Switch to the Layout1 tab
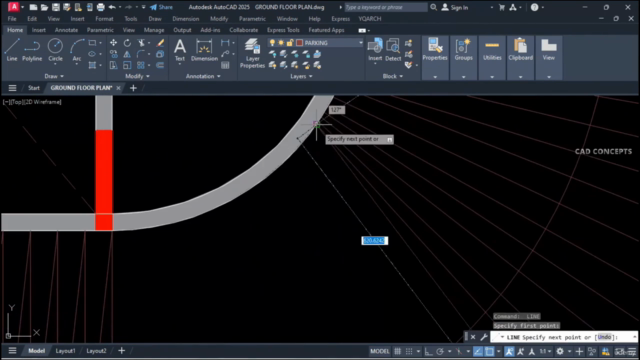This screenshot has width=640, height=360. click(x=65, y=351)
